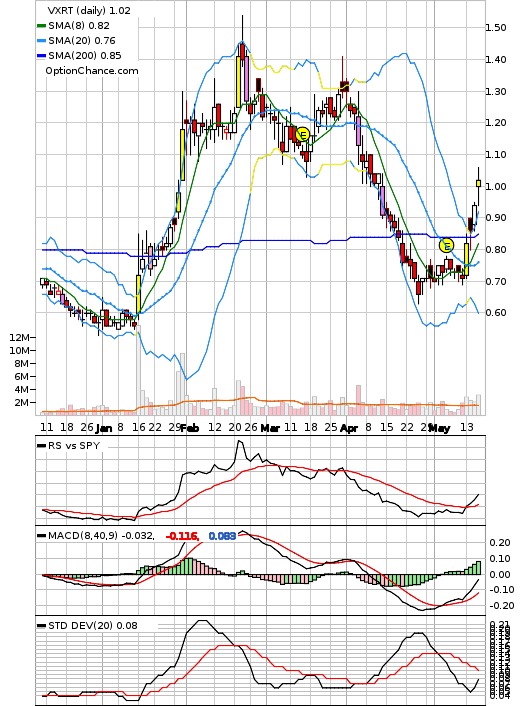Click the tall yellow candle in late February

pyautogui.click(x=239, y=81)
